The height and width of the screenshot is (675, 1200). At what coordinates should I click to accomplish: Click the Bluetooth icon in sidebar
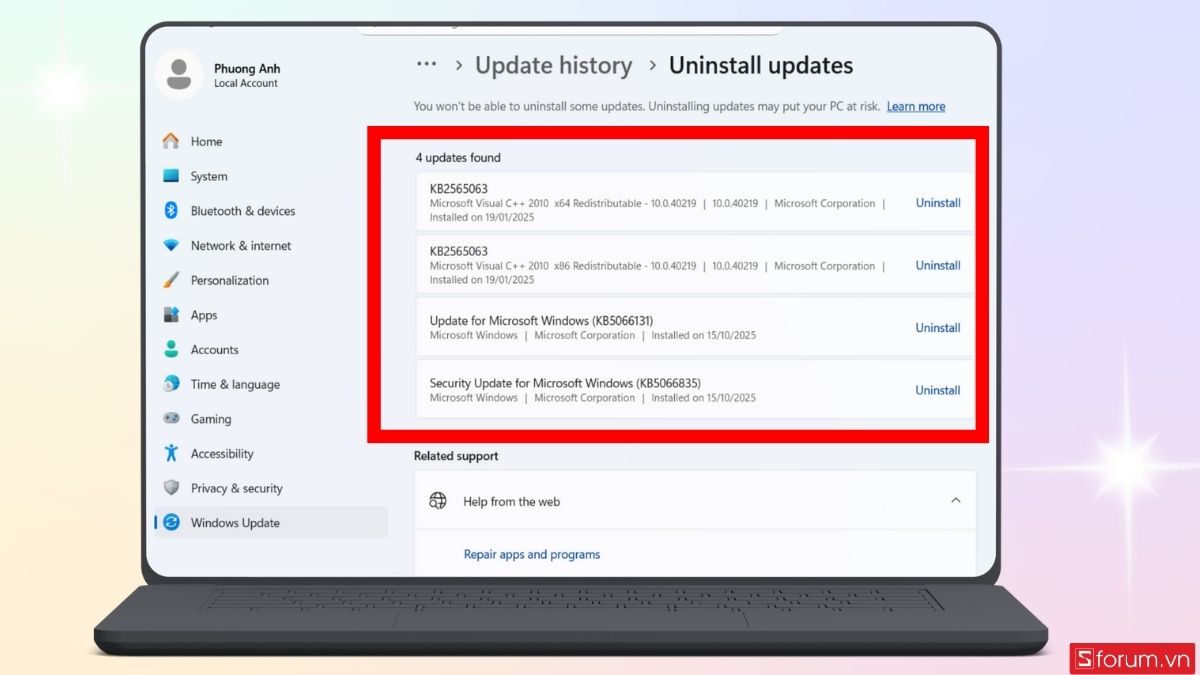click(x=171, y=211)
